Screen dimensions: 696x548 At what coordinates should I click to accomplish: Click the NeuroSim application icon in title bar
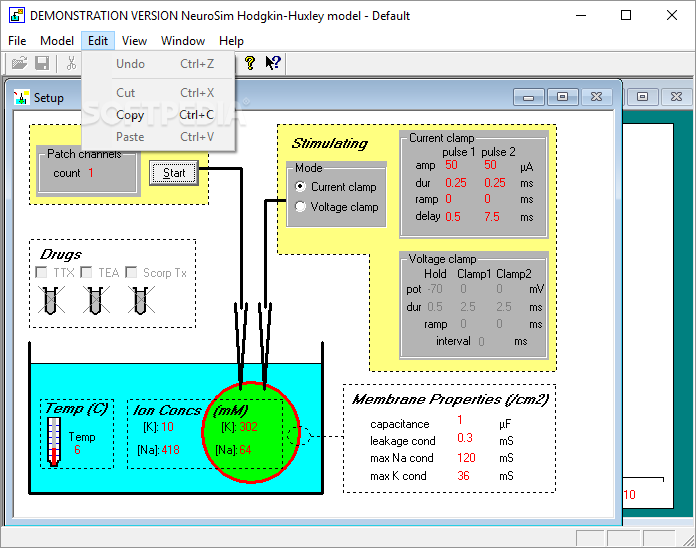coord(17,16)
